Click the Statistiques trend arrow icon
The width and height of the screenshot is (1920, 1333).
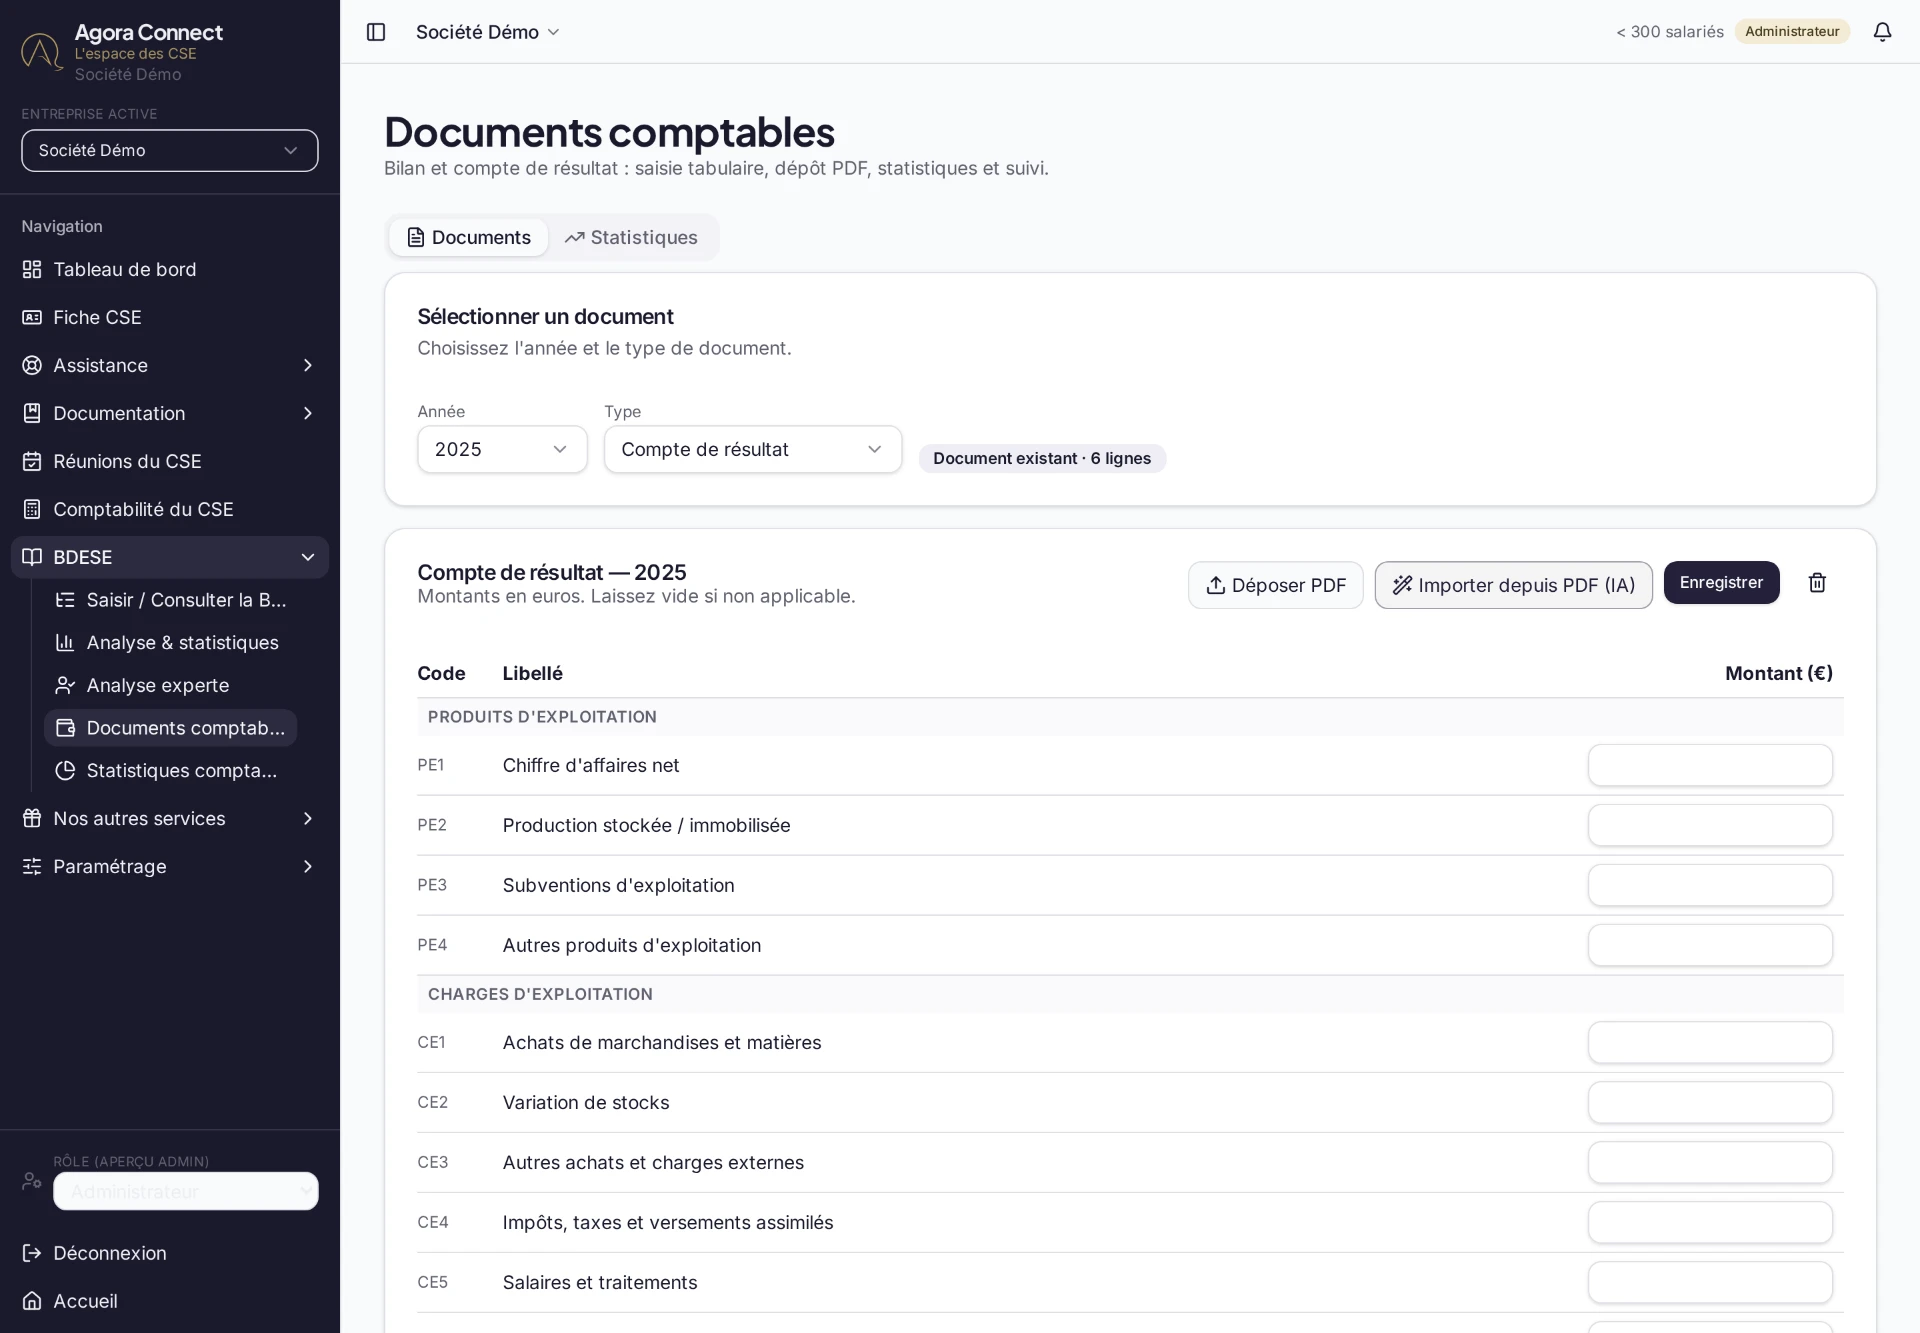tap(574, 237)
